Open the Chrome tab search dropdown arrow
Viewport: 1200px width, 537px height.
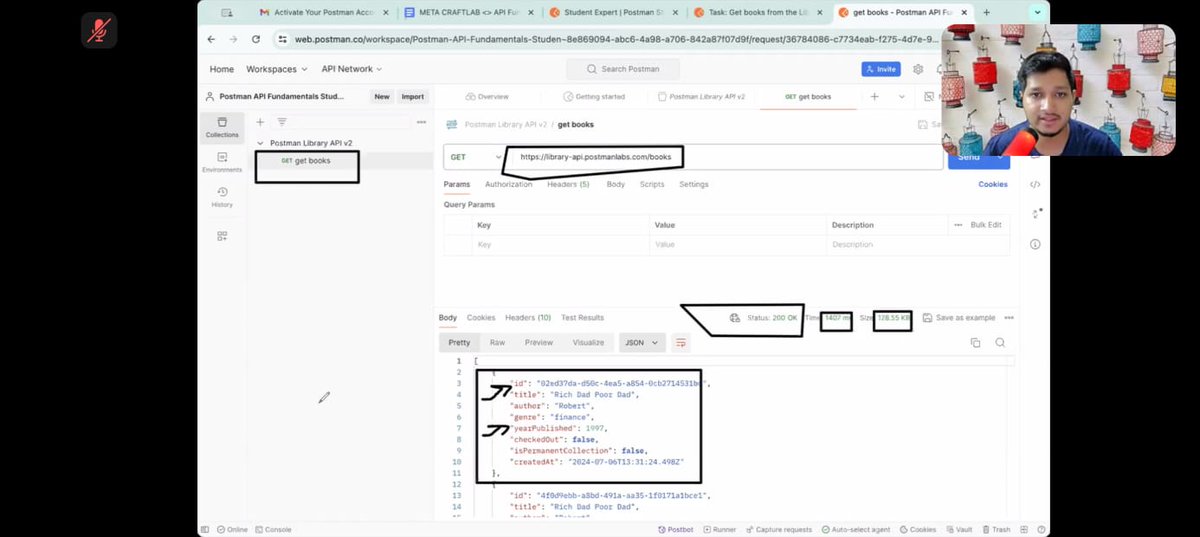(x=1037, y=12)
